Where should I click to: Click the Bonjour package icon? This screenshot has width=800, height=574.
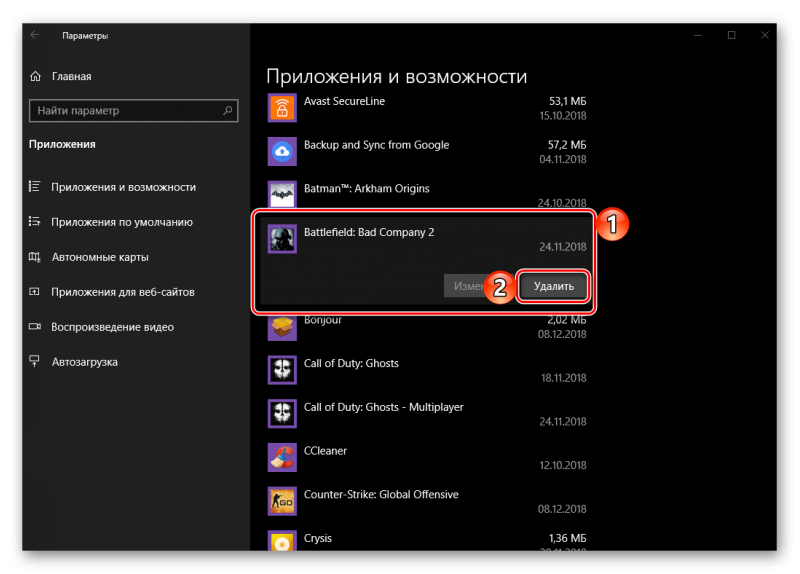282,328
